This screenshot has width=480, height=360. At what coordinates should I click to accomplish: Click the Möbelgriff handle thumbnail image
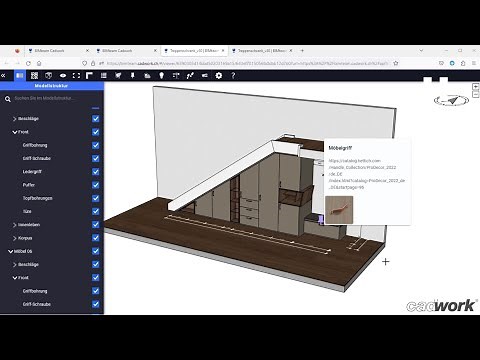(339, 210)
